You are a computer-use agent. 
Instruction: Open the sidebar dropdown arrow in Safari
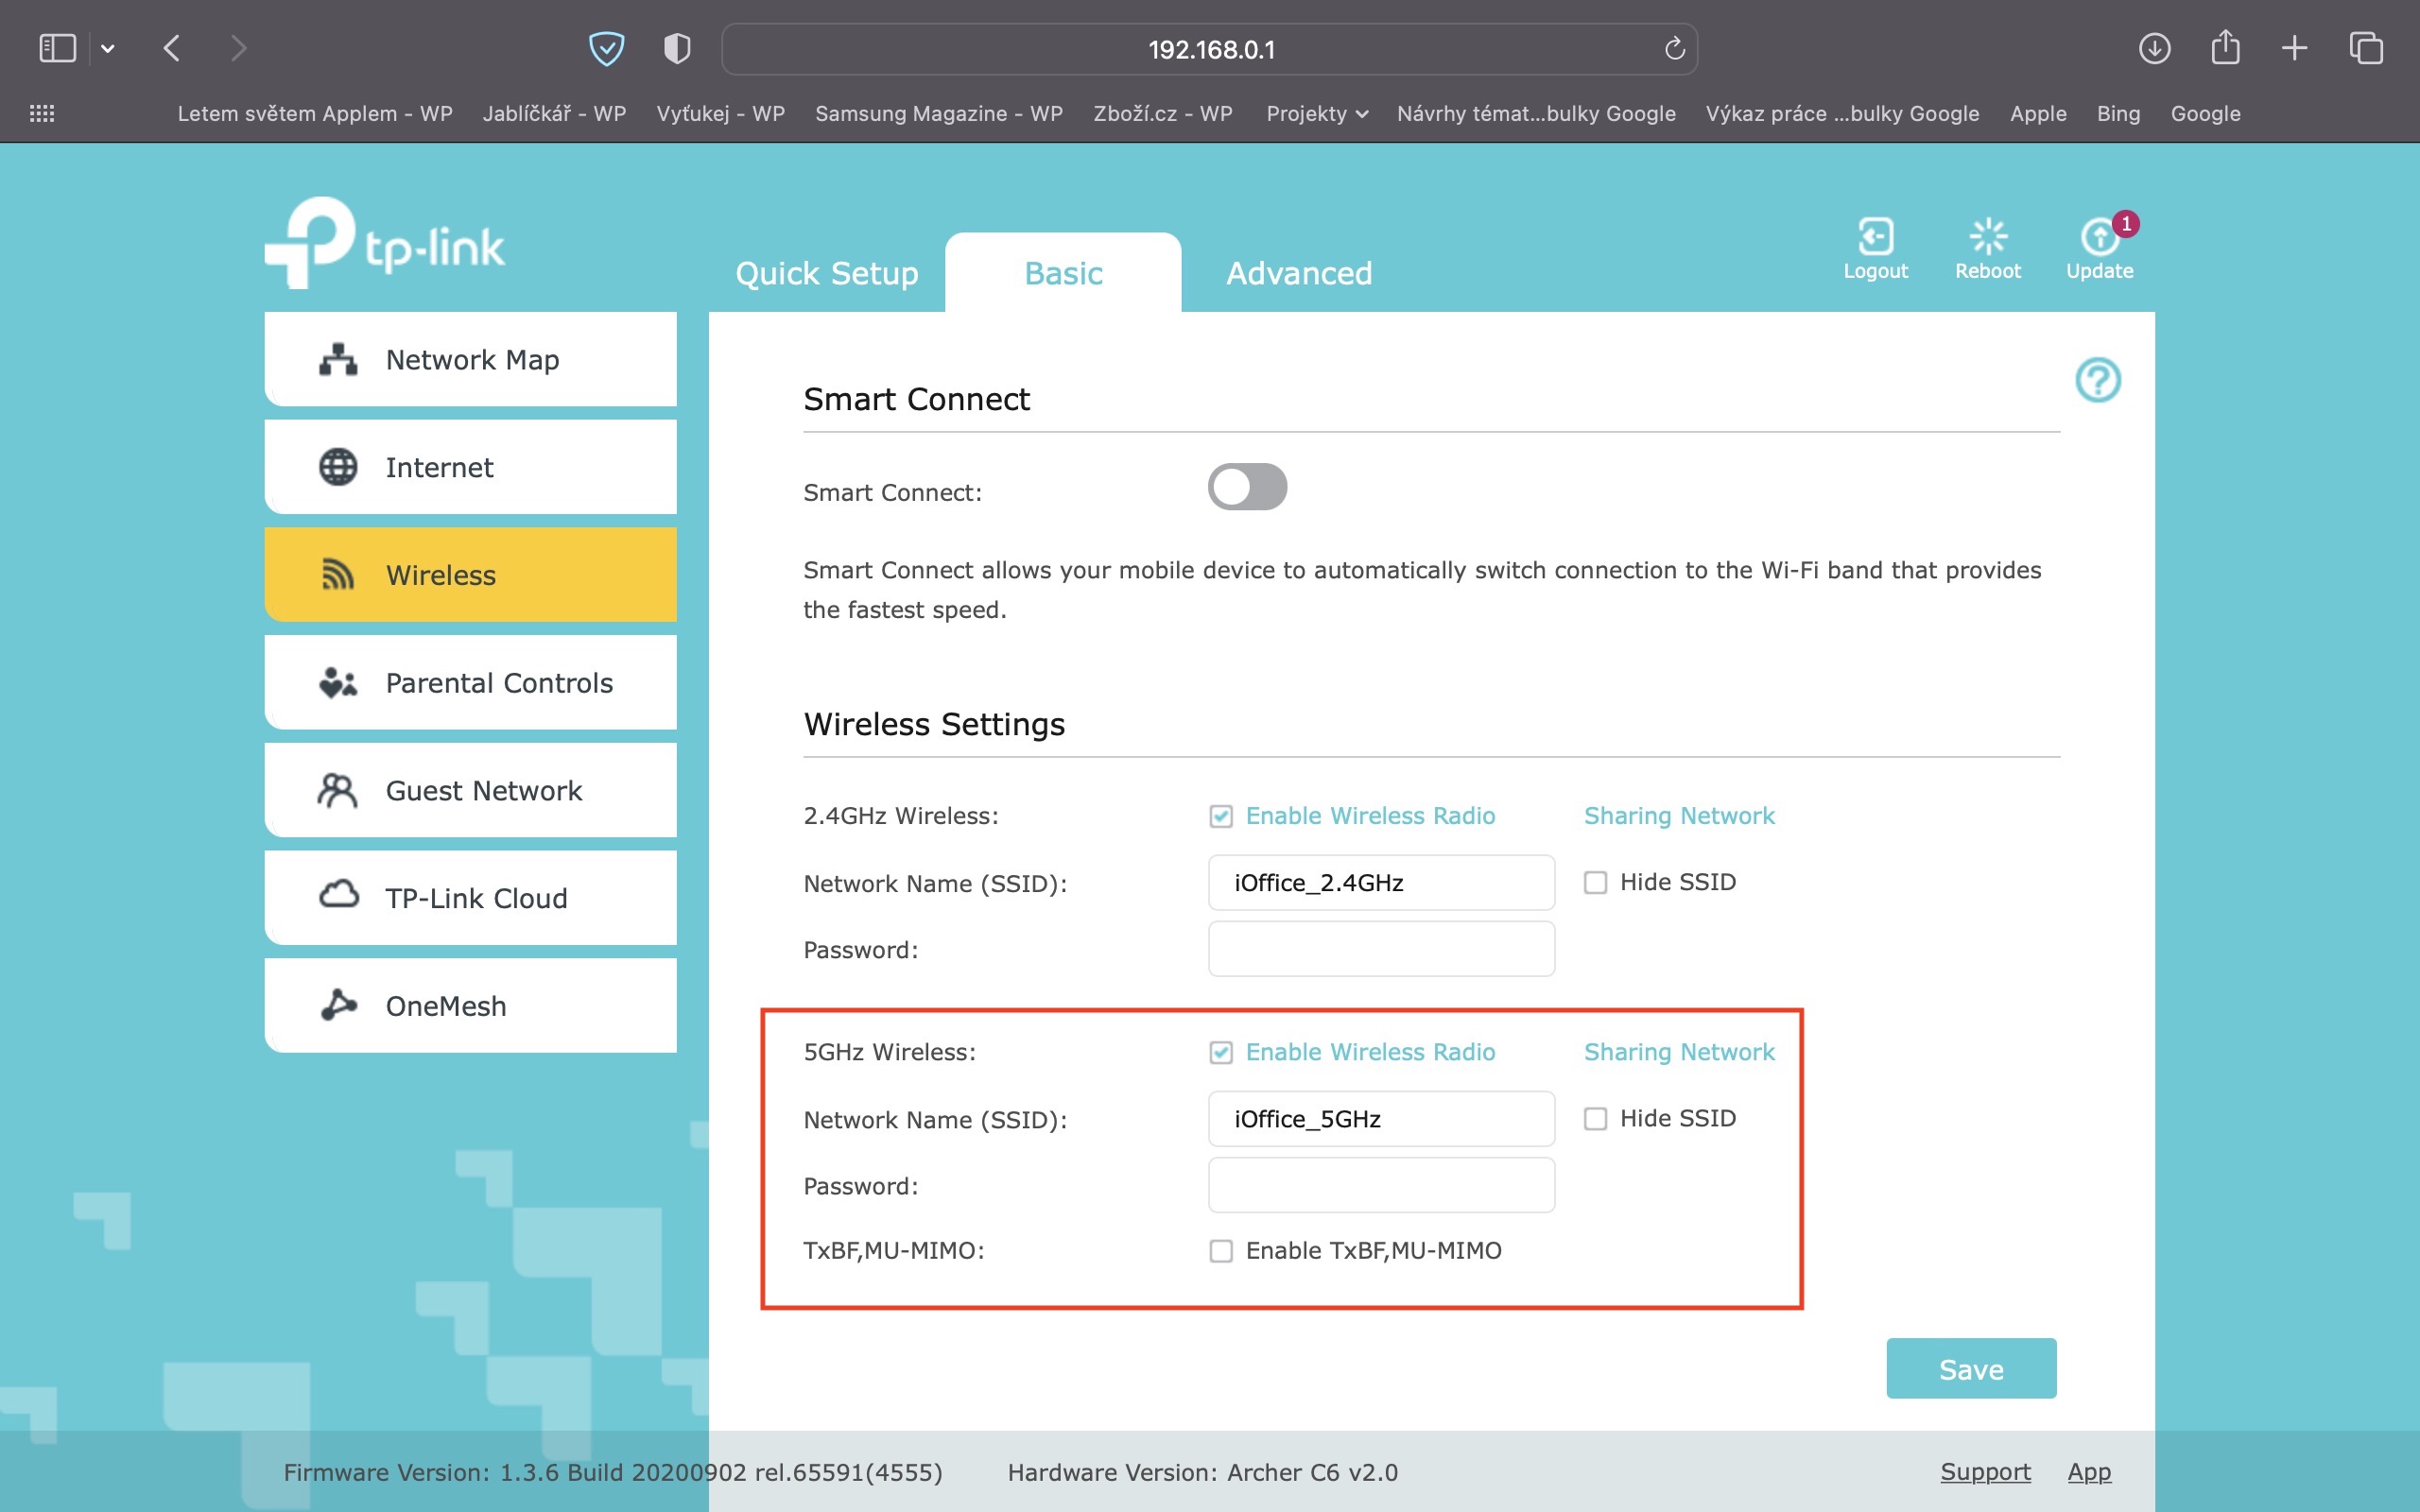108,49
